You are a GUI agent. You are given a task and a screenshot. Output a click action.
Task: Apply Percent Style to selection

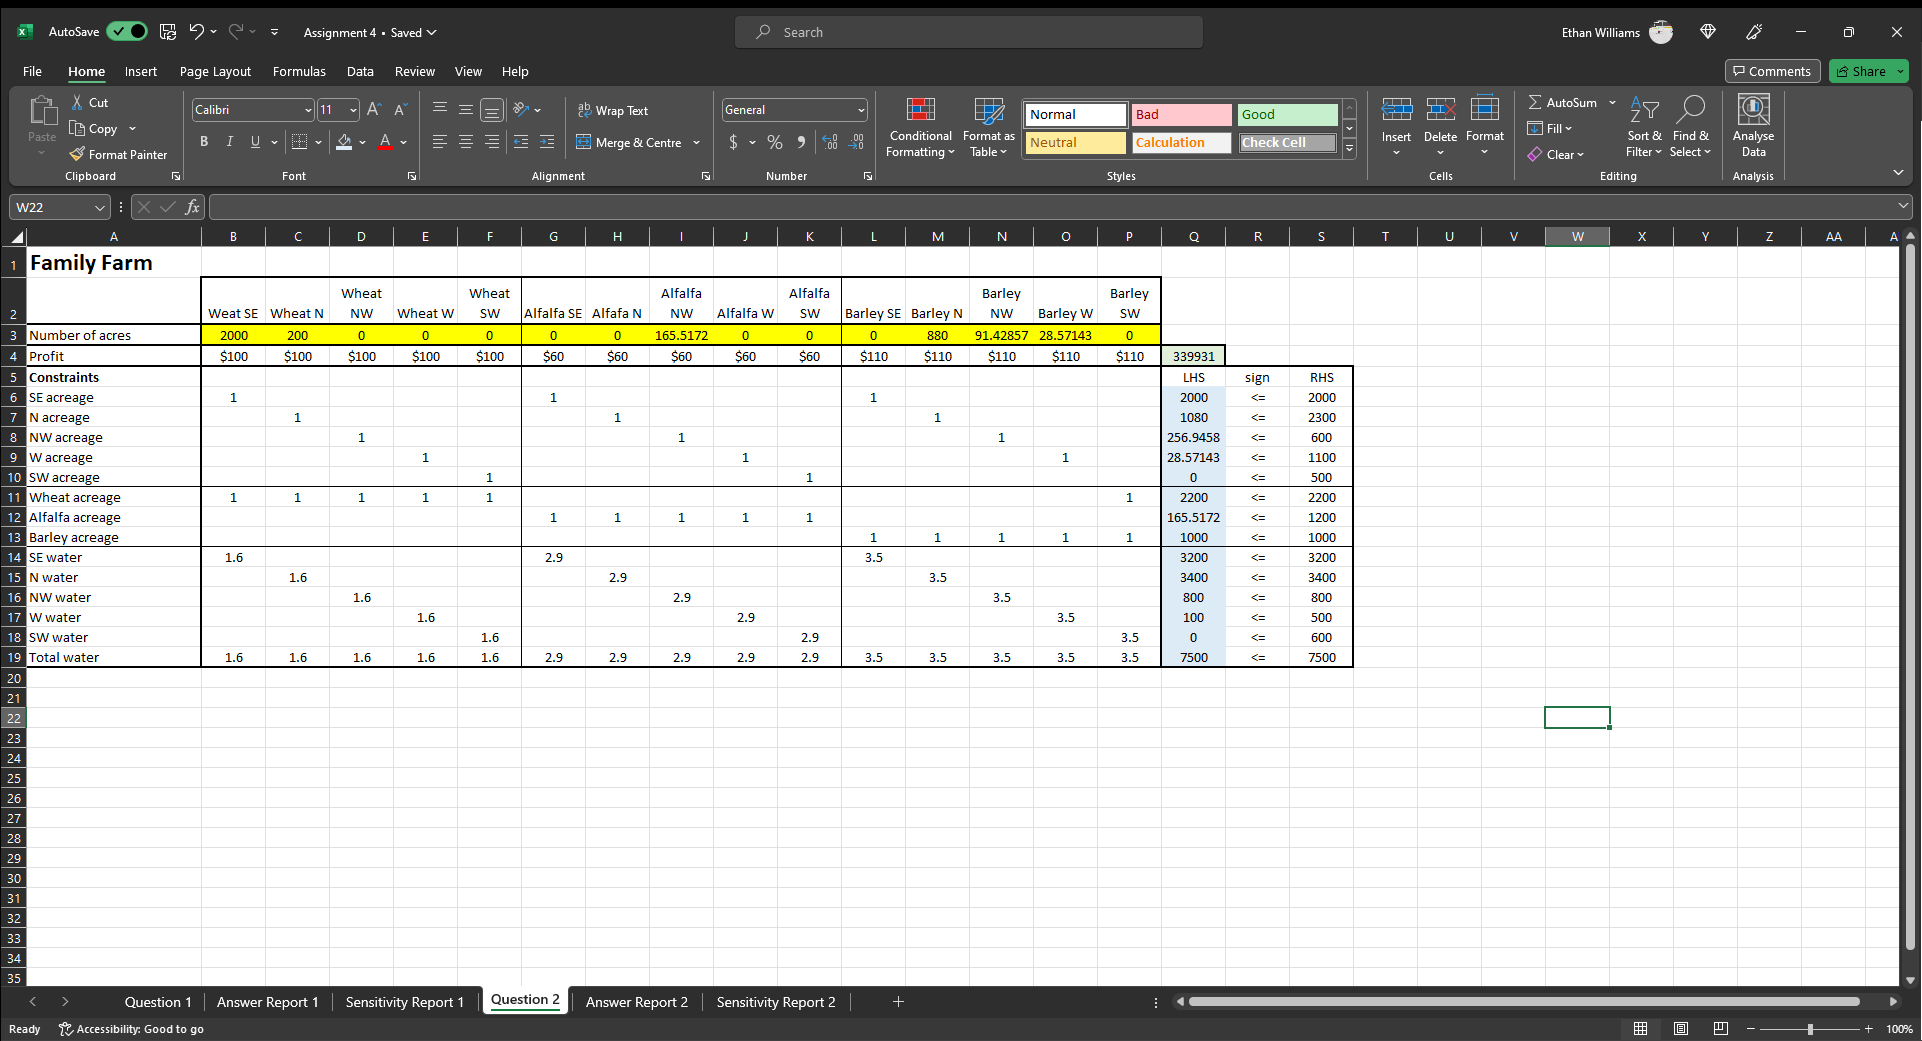point(774,142)
